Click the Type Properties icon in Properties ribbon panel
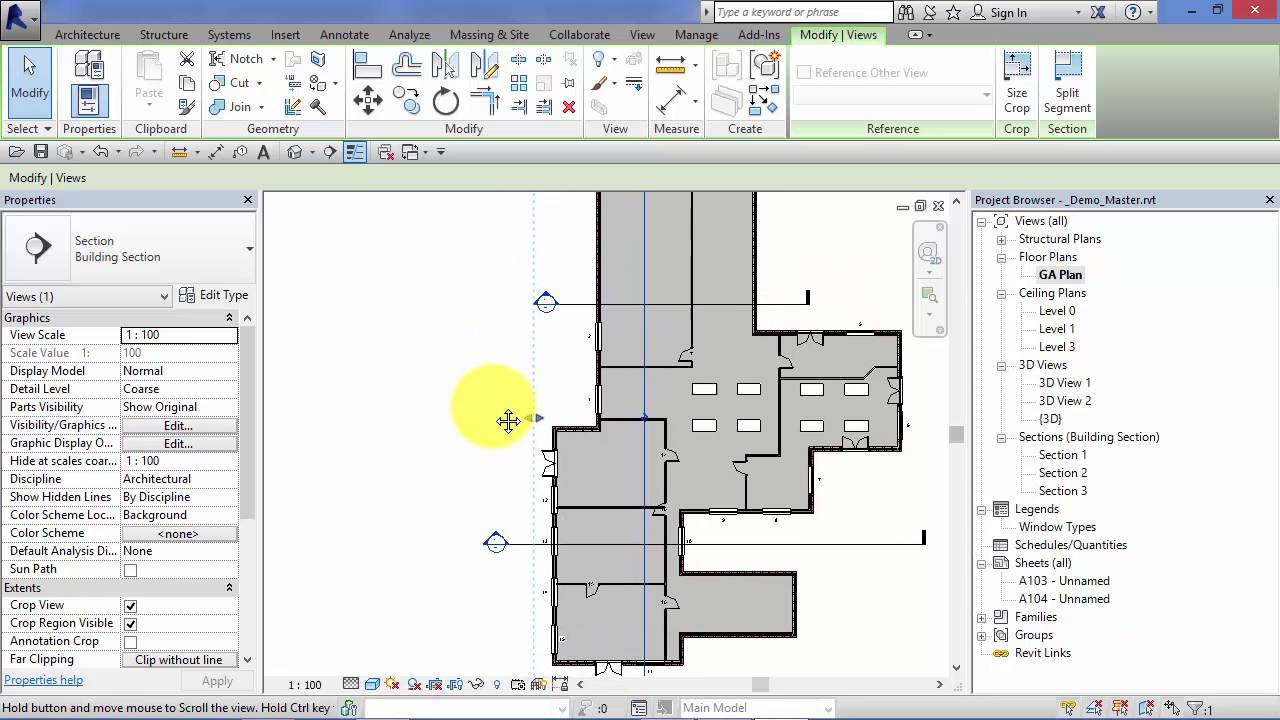The image size is (1280, 720). [89, 66]
